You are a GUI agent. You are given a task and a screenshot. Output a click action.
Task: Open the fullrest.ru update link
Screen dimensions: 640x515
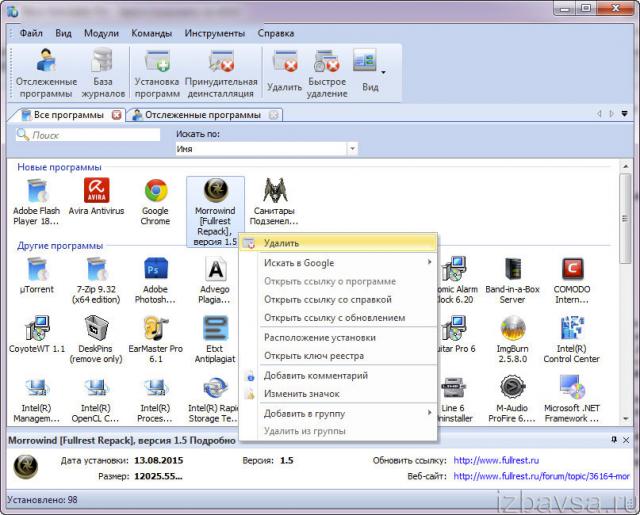(496, 460)
